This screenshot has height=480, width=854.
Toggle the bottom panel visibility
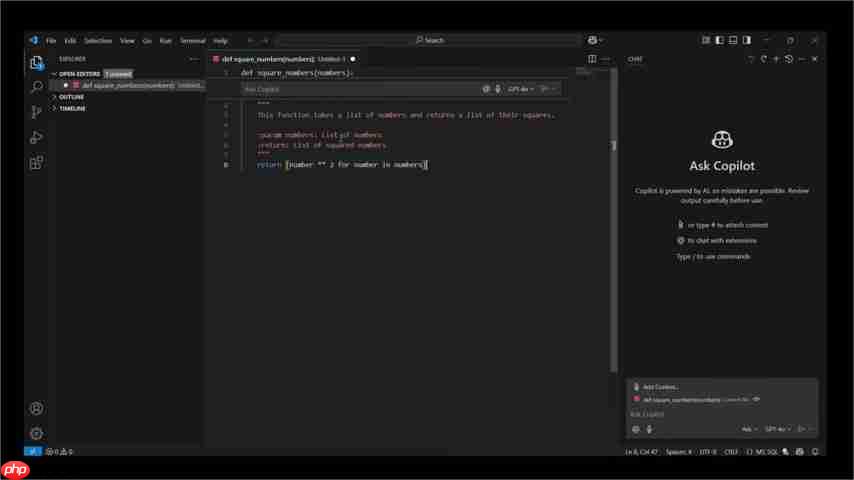pyautogui.click(x=733, y=40)
